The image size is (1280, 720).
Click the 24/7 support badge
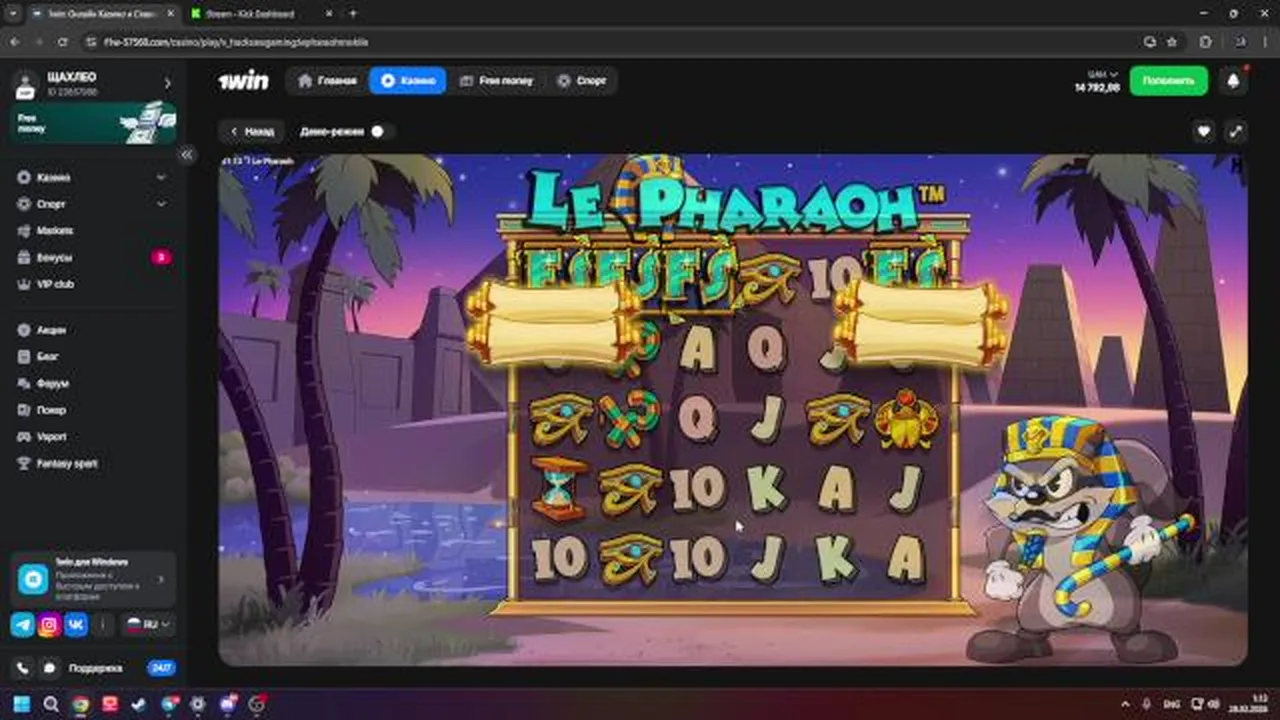click(161, 668)
